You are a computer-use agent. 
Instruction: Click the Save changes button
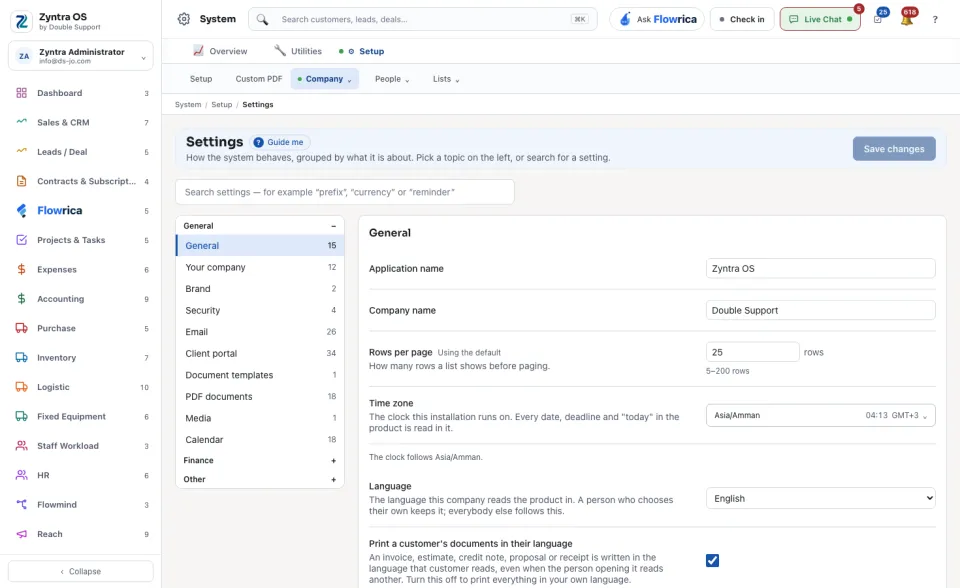[894, 149]
